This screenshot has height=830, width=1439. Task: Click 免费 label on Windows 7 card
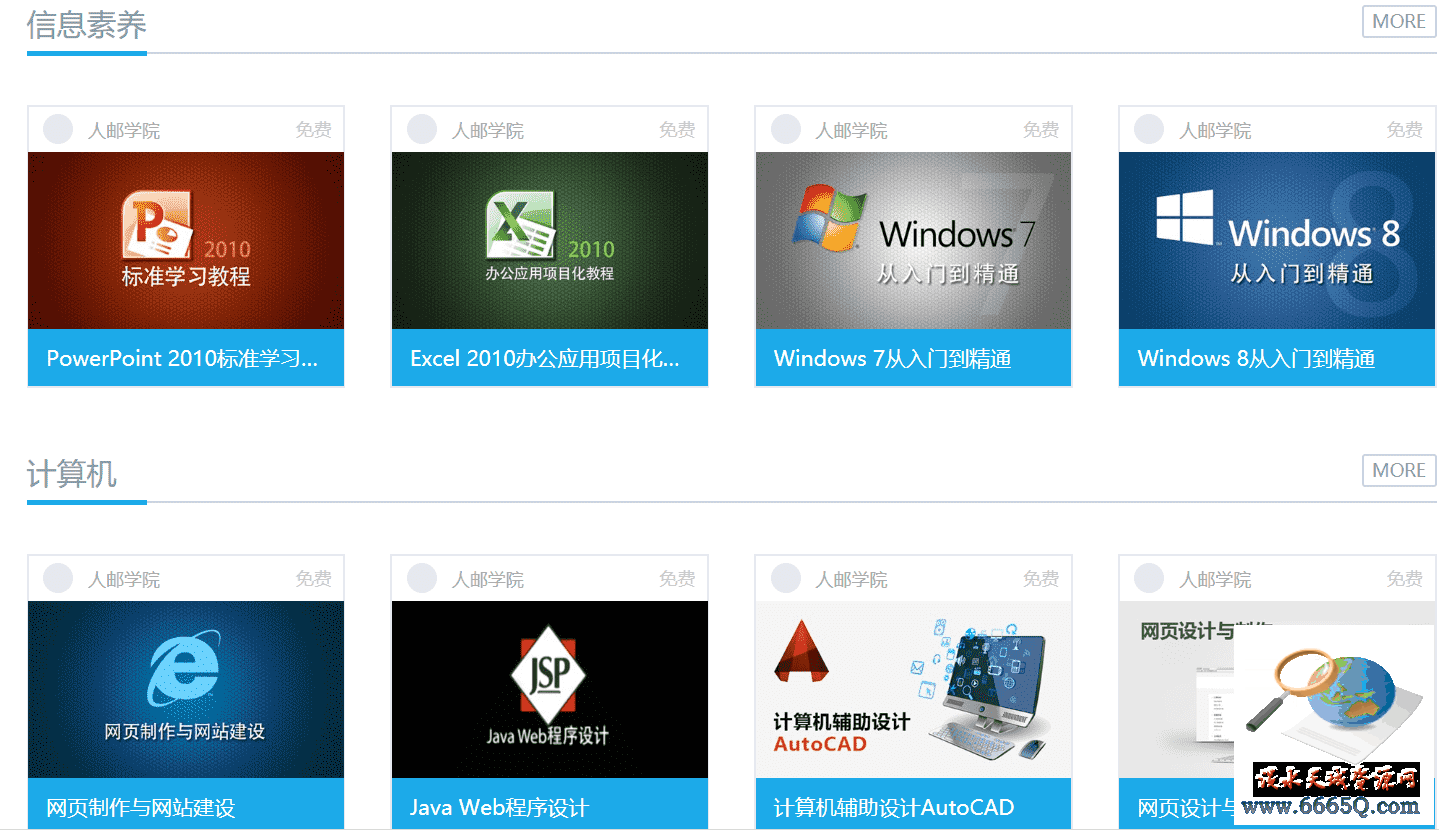[1041, 129]
